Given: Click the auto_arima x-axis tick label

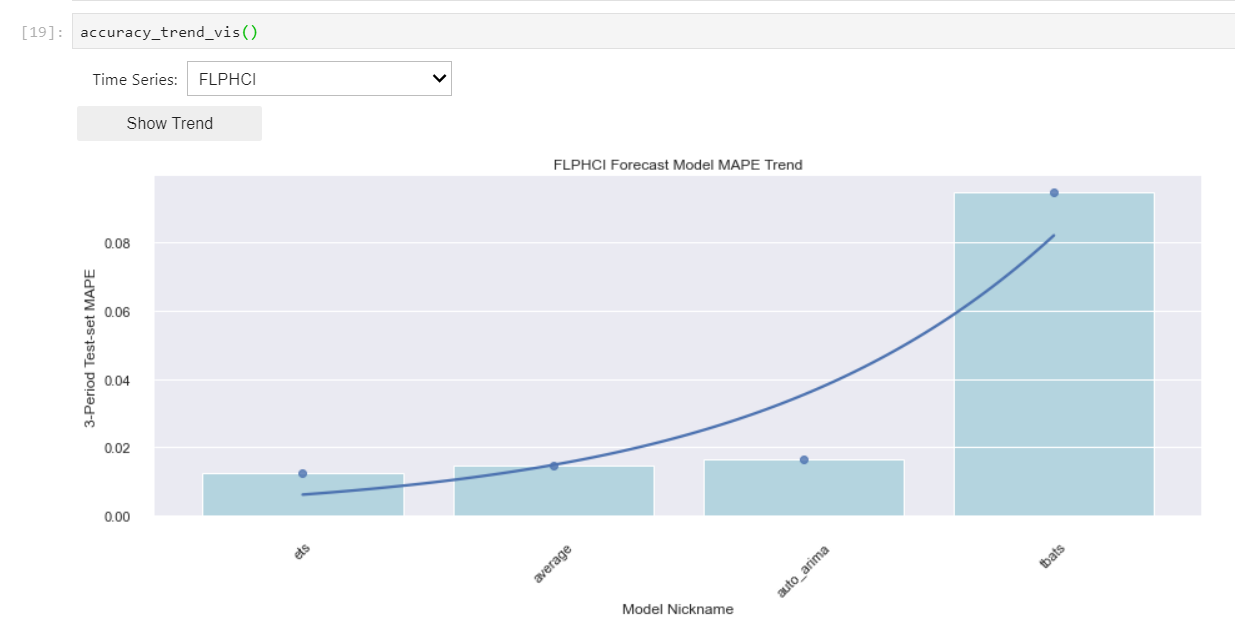Looking at the screenshot, I should tap(802, 569).
